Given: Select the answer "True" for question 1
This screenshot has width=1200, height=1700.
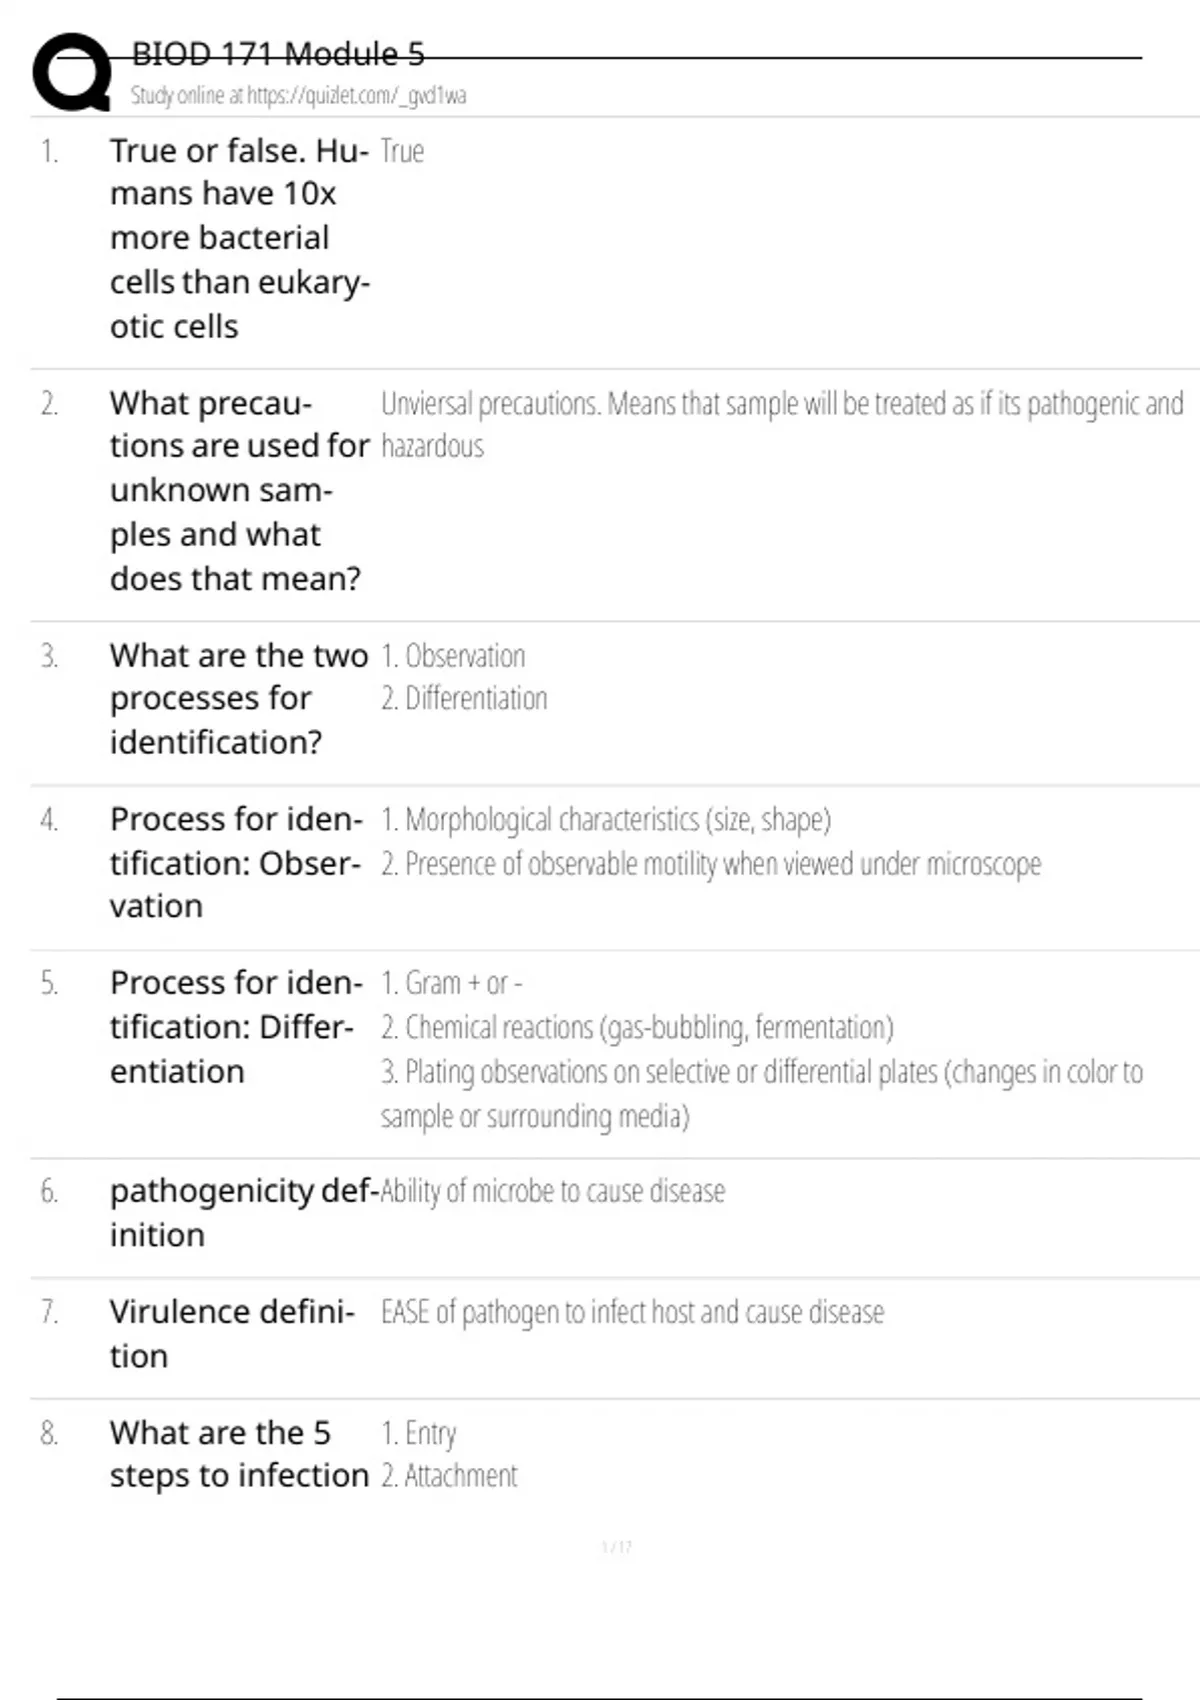Looking at the screenshot, I should [x=402, y=152].
